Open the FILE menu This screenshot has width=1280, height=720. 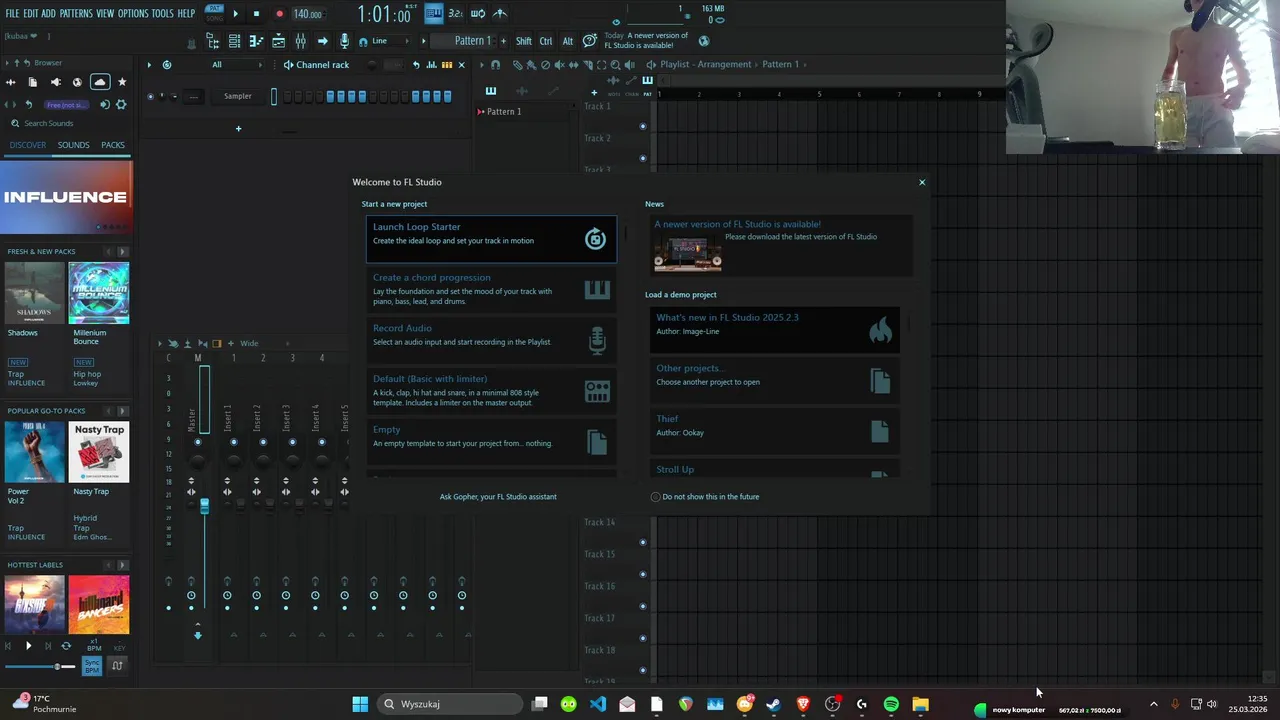tap(12, 14)
